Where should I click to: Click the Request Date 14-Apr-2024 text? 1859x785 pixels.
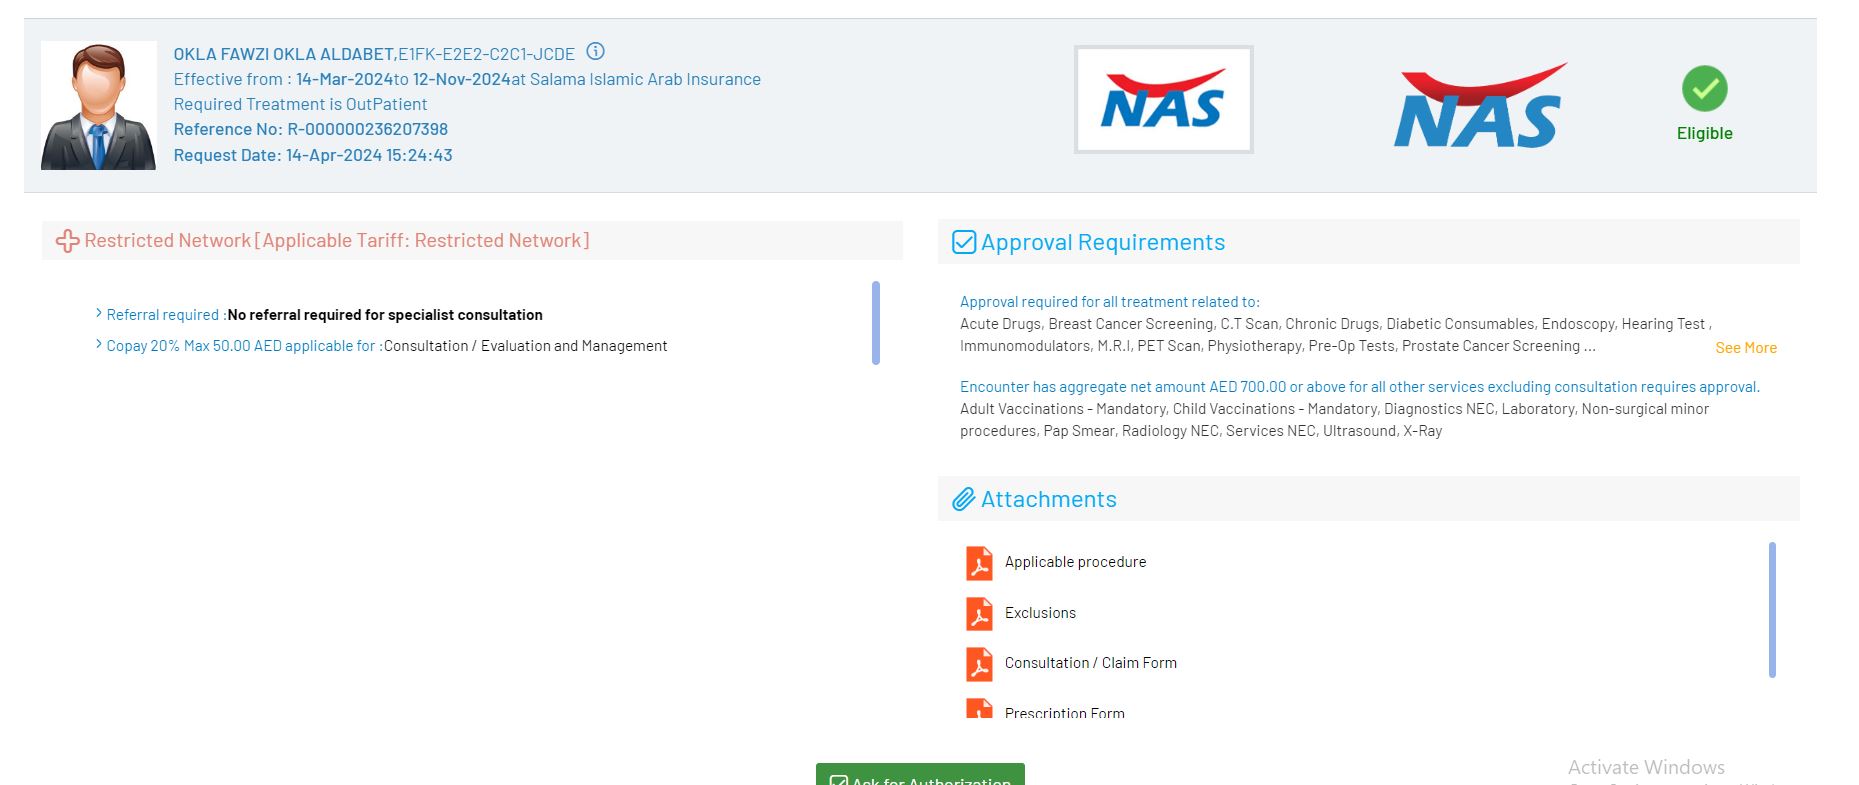click(x=313, y=155)
